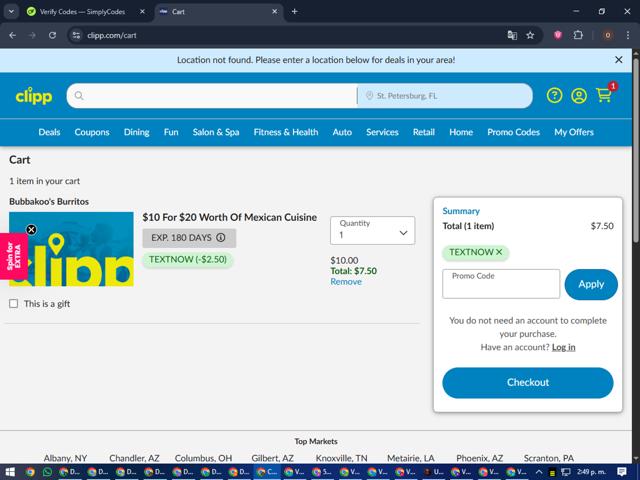Open the translate page icon

(512, 36)
